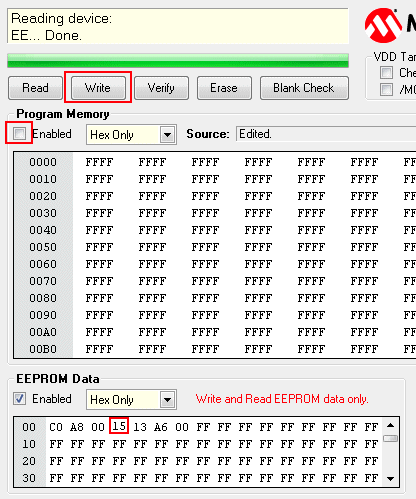Open the EEPROM Data Hex Only dropdown
The image size is (416, 499).
(x=167, y=400)
